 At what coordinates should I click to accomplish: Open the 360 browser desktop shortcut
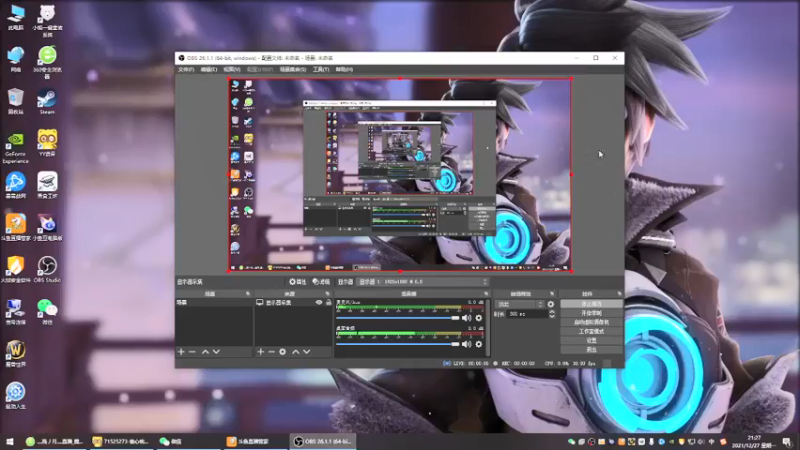[47, 62]
